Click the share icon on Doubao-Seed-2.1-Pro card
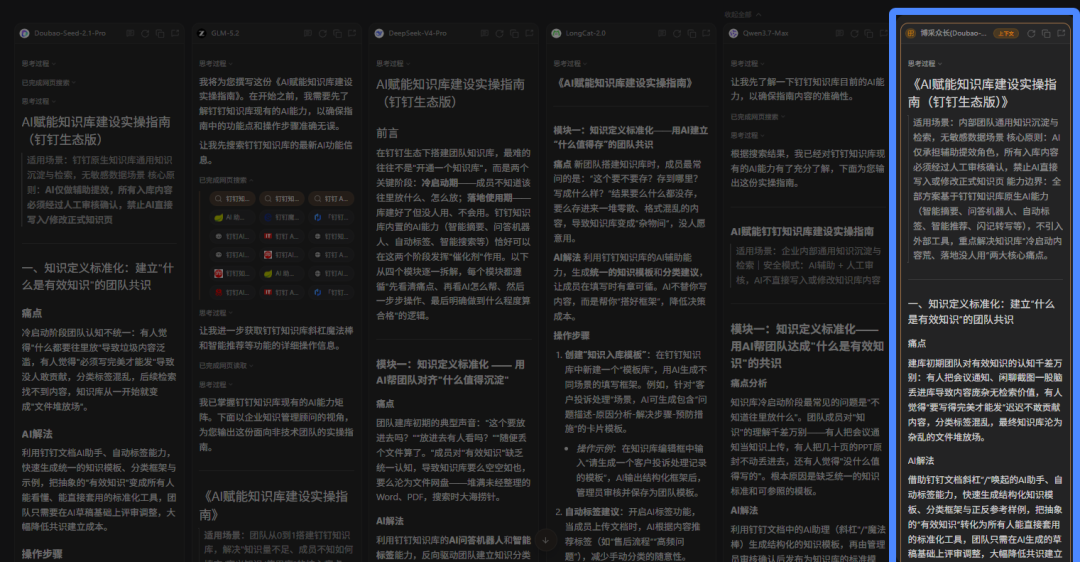Viewport: 1080px width, 562px height. (x=175, y=33)
